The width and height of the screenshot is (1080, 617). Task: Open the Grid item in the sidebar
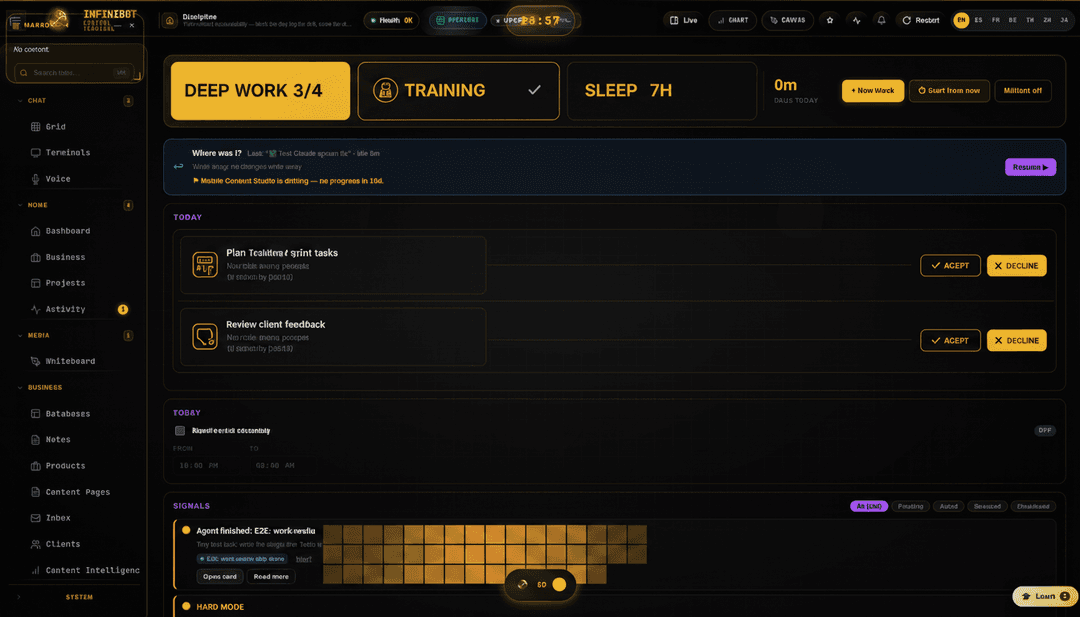pos(48,127)
